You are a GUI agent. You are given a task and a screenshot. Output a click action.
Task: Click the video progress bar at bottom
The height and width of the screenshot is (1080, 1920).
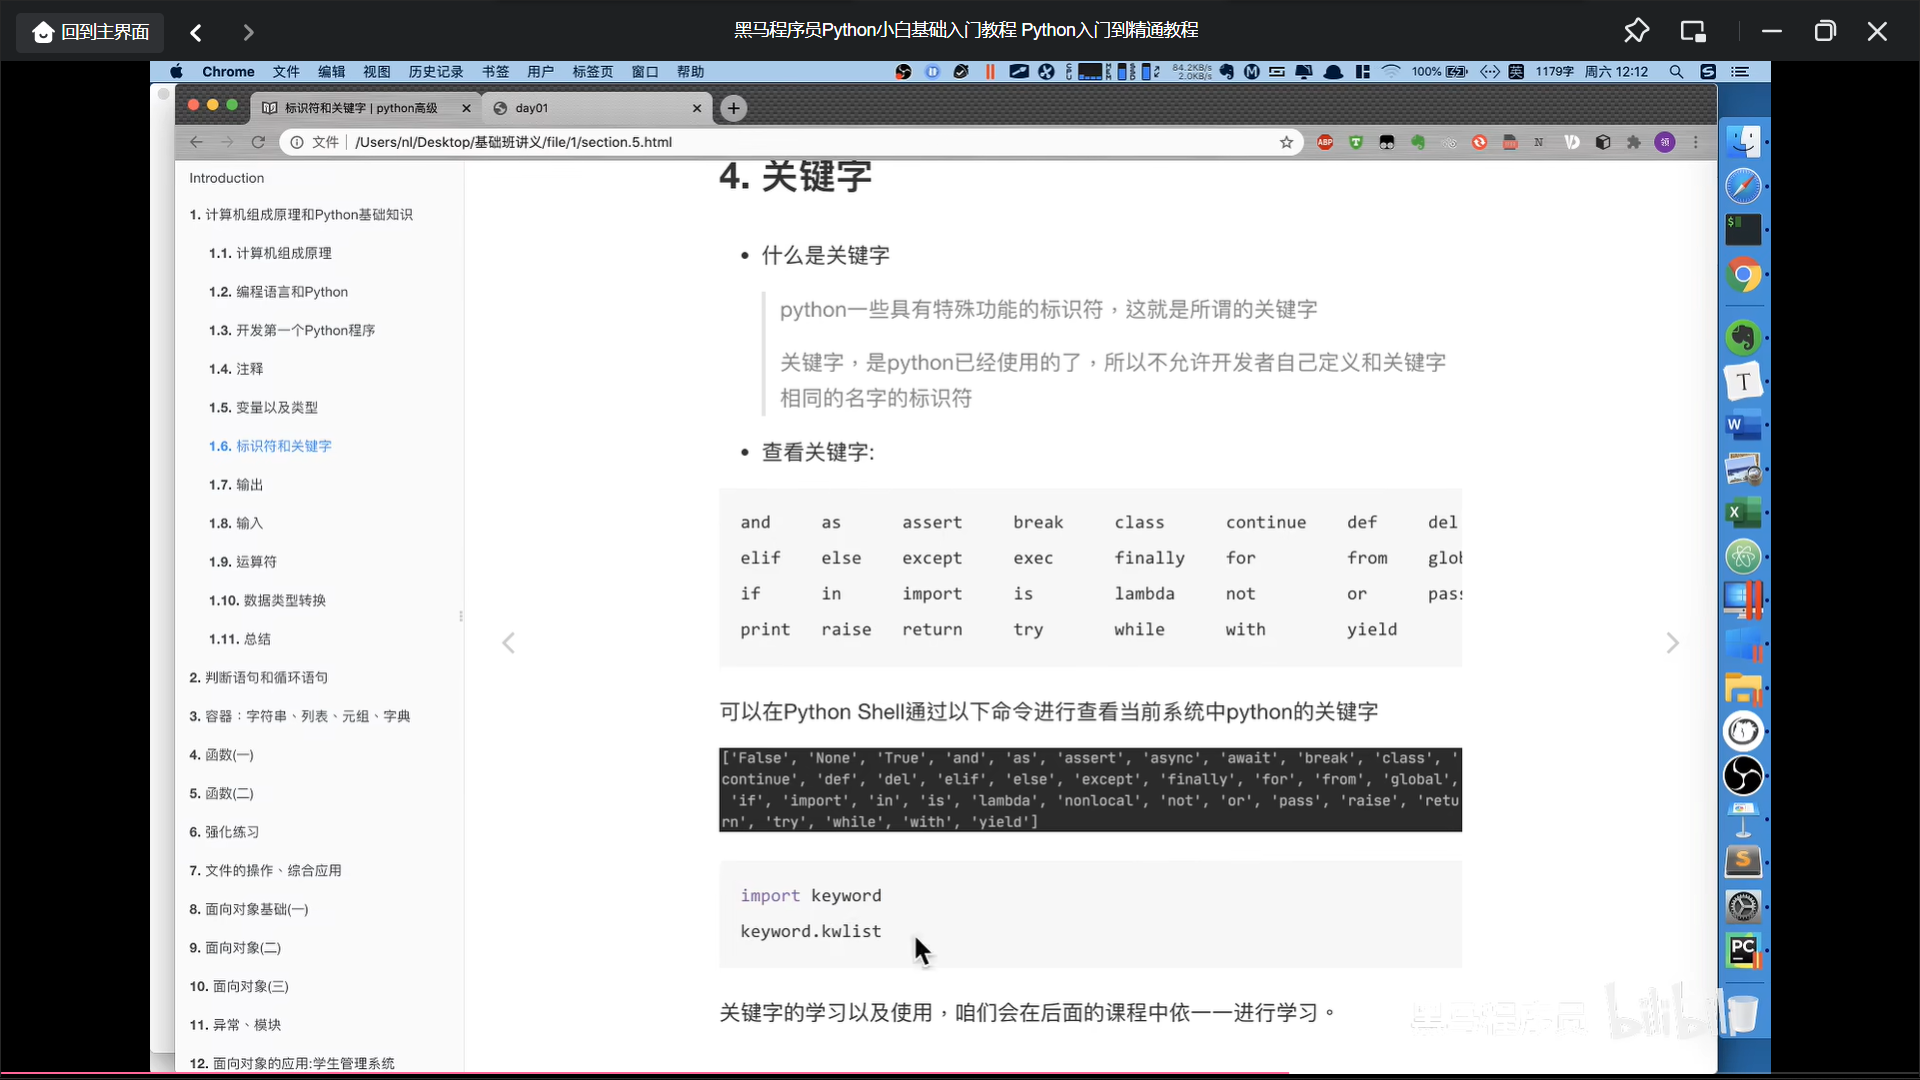(960, 1074)
